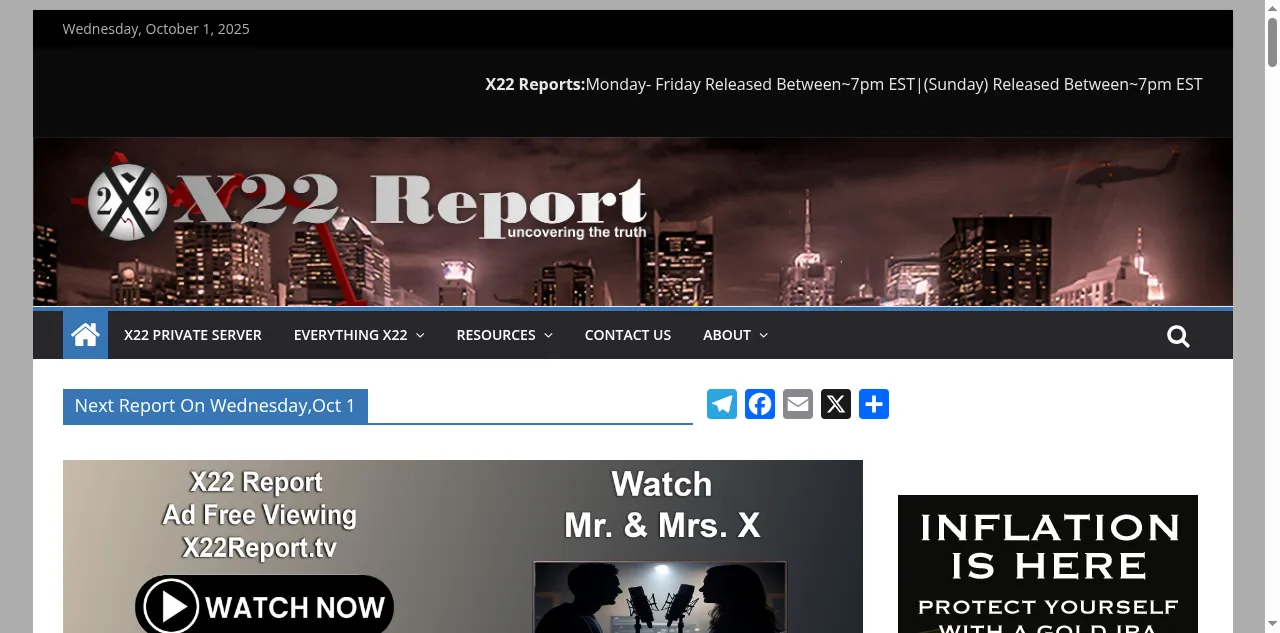Open the blue plus Share icon
The height and width of the screenshot is (633, 1280).
pyautogui.click(x=874, y=404)
